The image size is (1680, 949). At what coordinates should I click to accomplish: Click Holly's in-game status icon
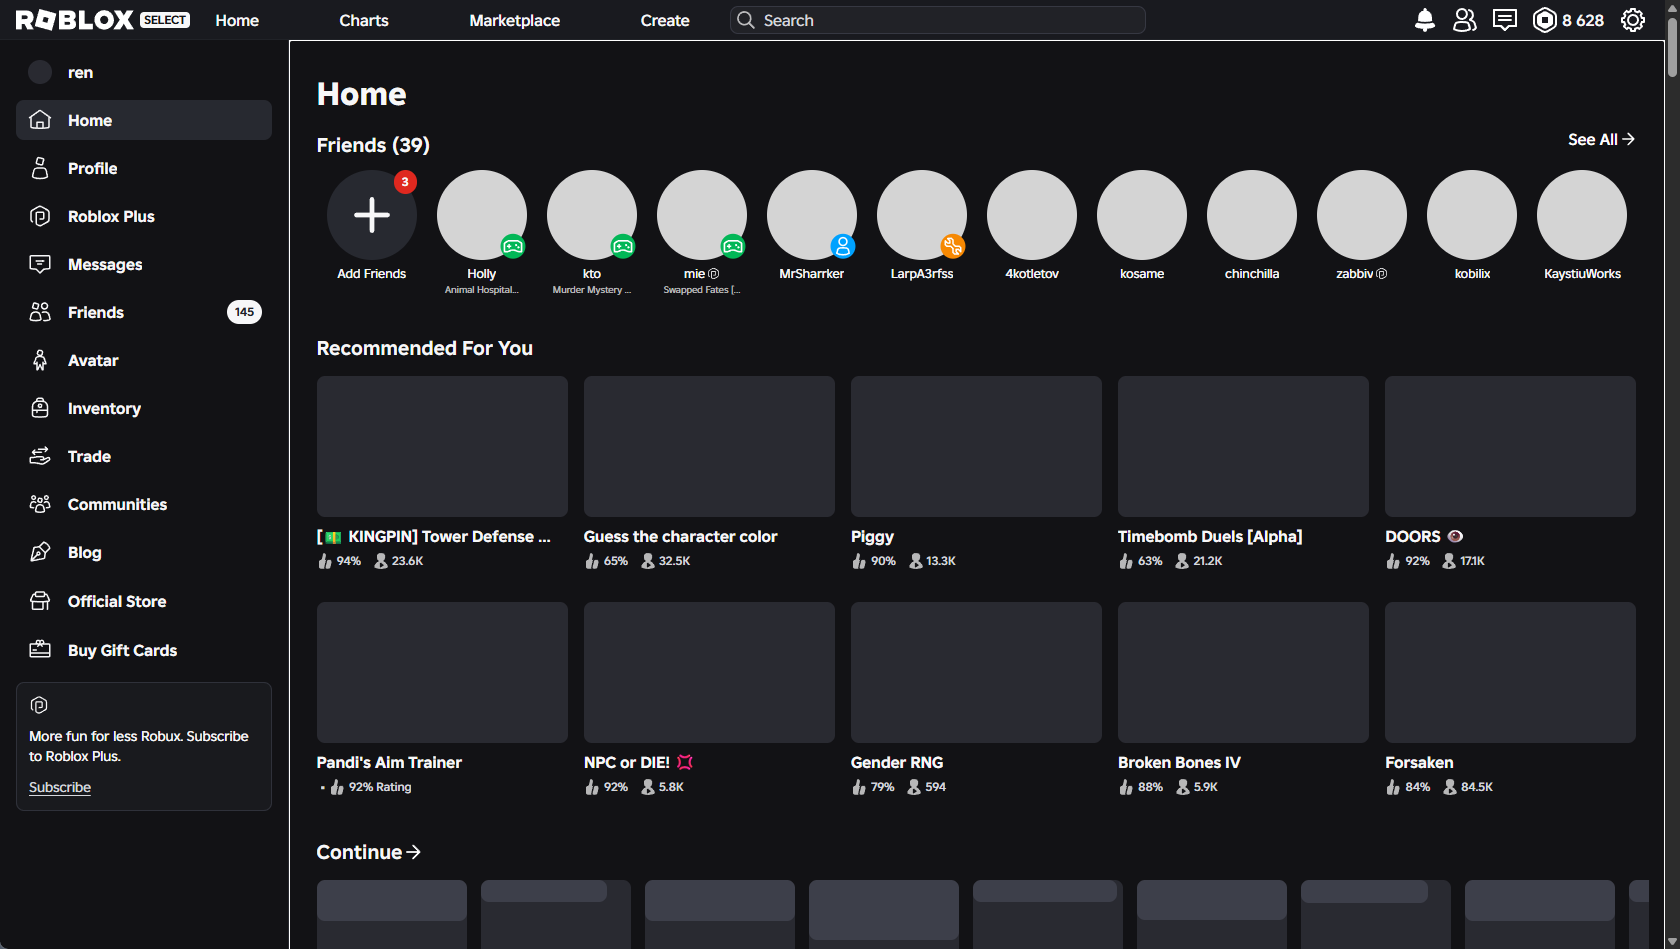[x=513, y=246]
